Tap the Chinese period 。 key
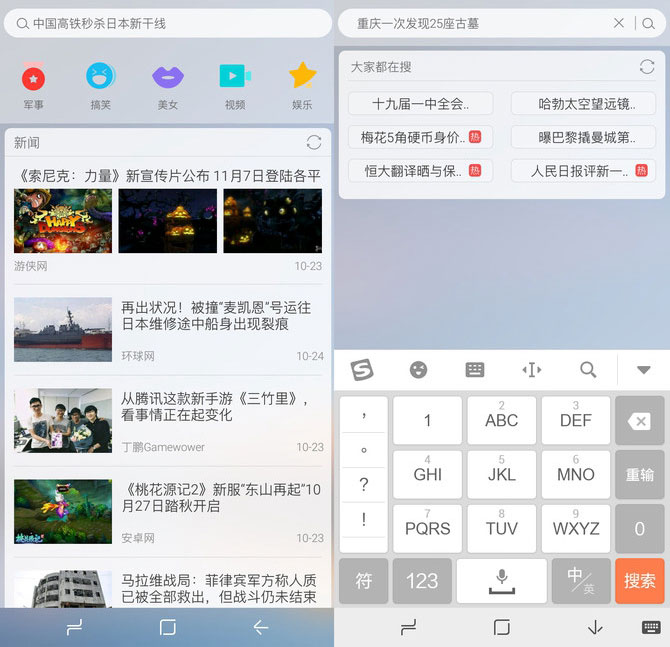This screenshot has width=670, height=647. click(x=364, y=450)
